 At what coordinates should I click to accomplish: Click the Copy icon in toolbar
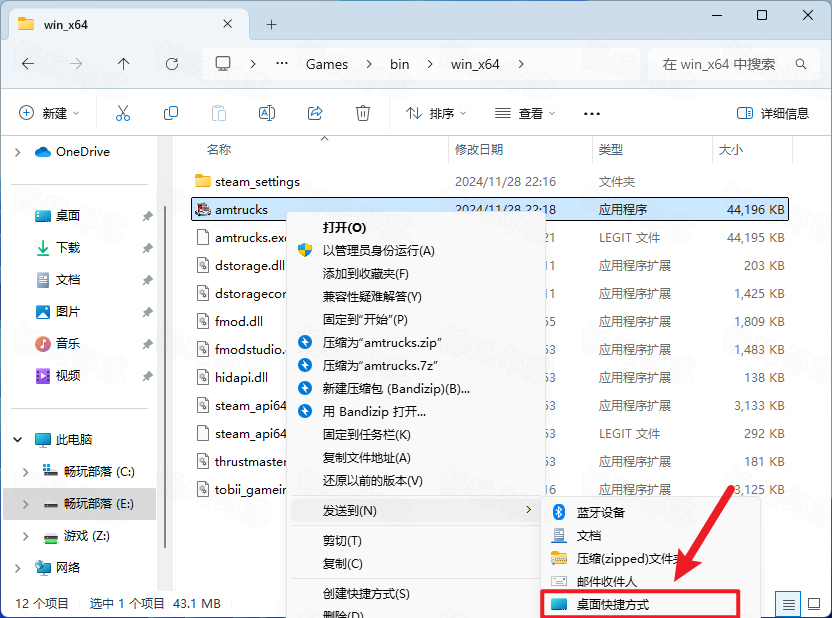pos(171,113)
